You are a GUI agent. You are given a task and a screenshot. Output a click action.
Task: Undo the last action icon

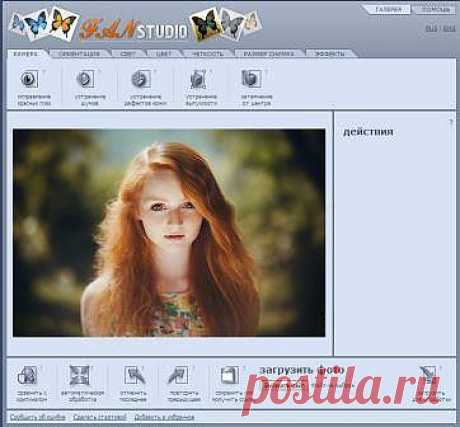coord(135,375)
